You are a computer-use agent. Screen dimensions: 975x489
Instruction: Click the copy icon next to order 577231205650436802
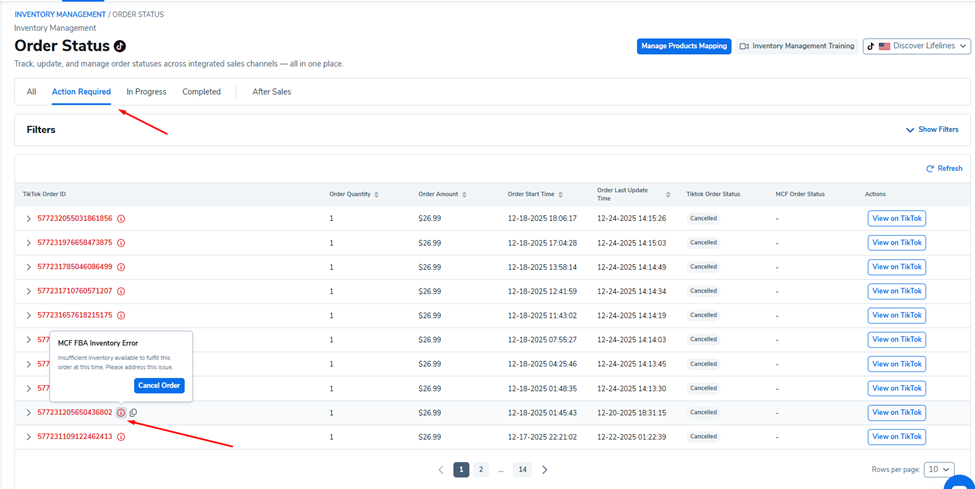pyautogui.click(x=133, y=413)
